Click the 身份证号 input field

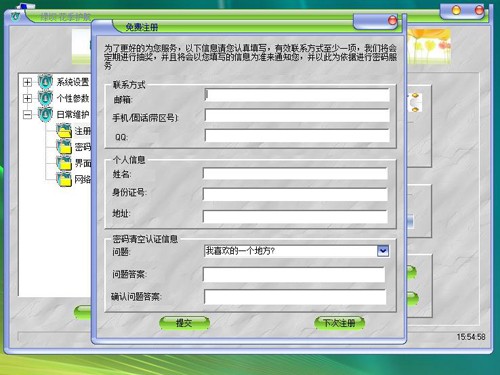tap(295, 194)
